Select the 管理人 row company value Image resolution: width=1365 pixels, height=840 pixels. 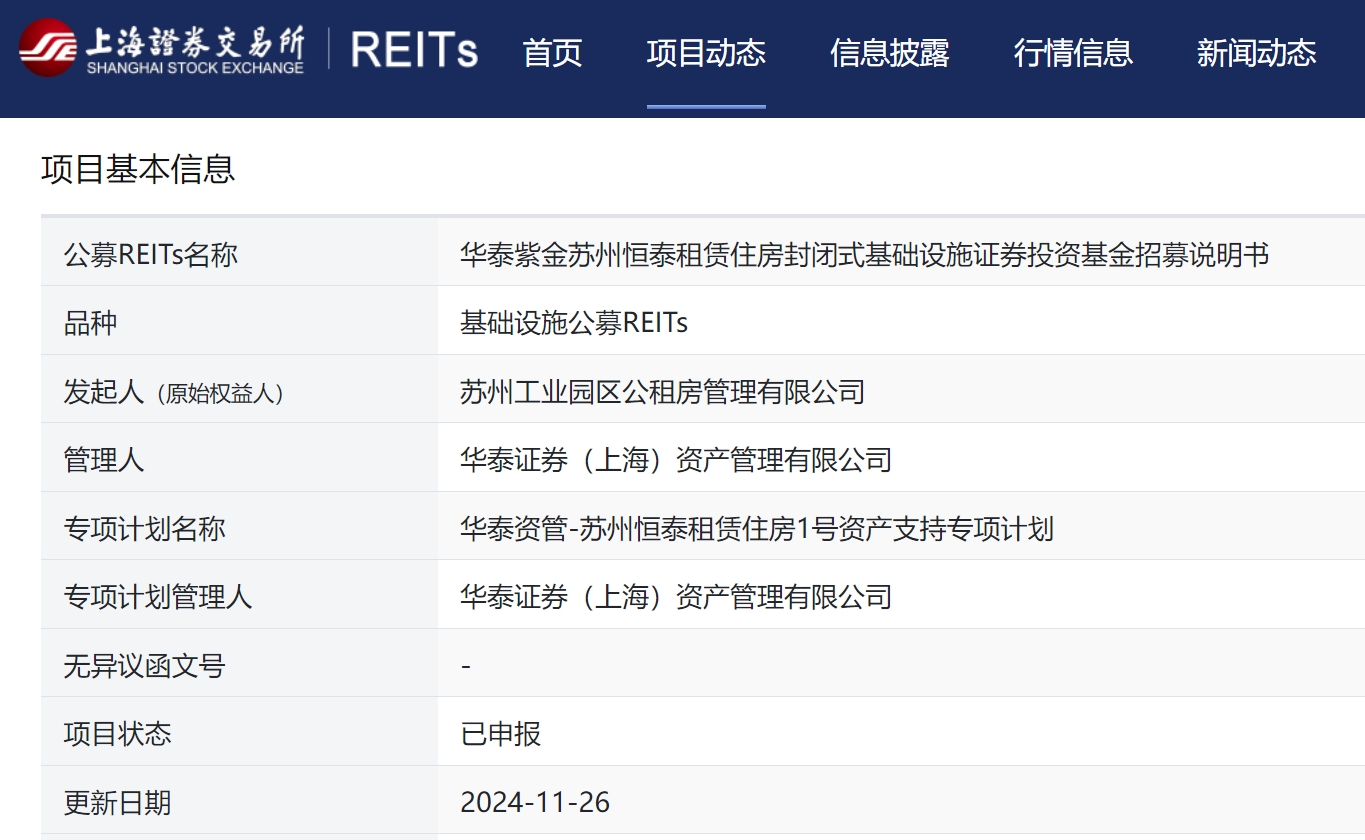(676, 460)
